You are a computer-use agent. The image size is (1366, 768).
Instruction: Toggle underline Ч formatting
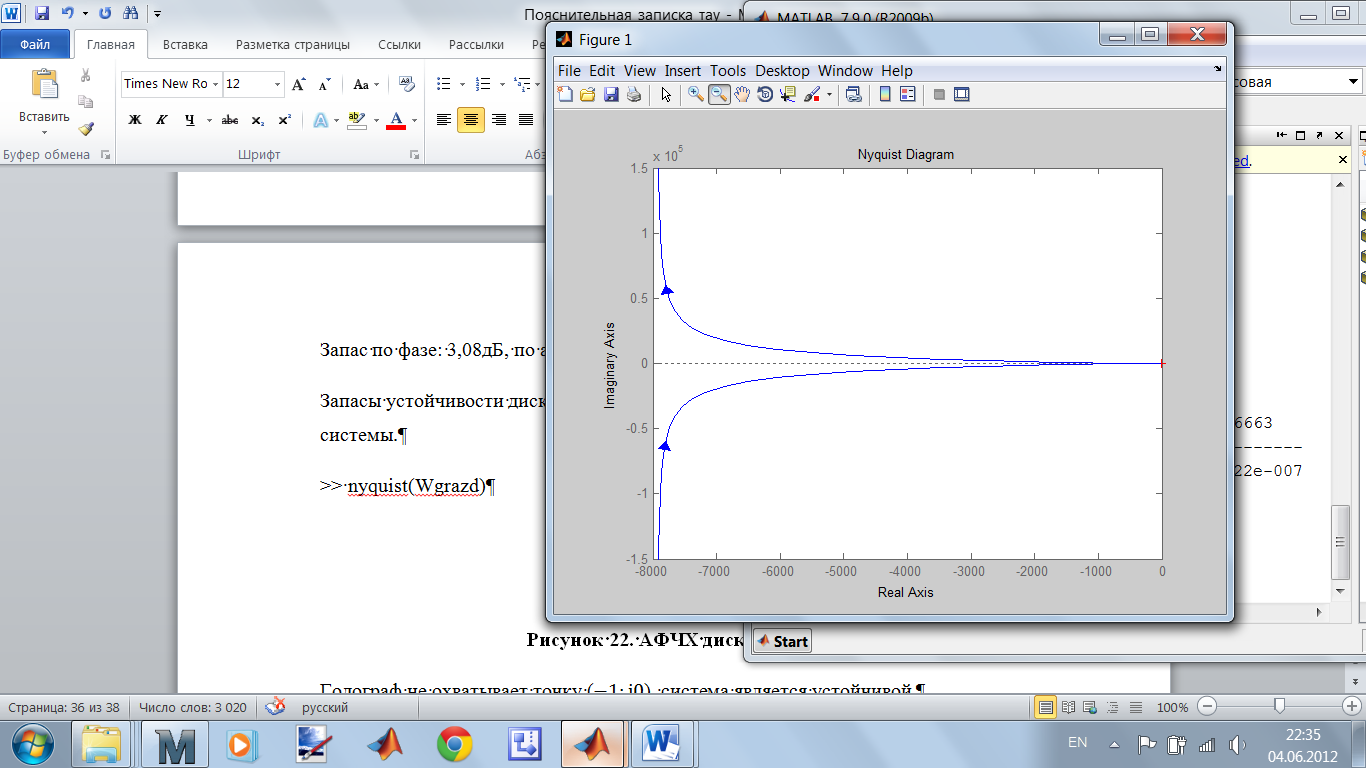tap(189, 120)
